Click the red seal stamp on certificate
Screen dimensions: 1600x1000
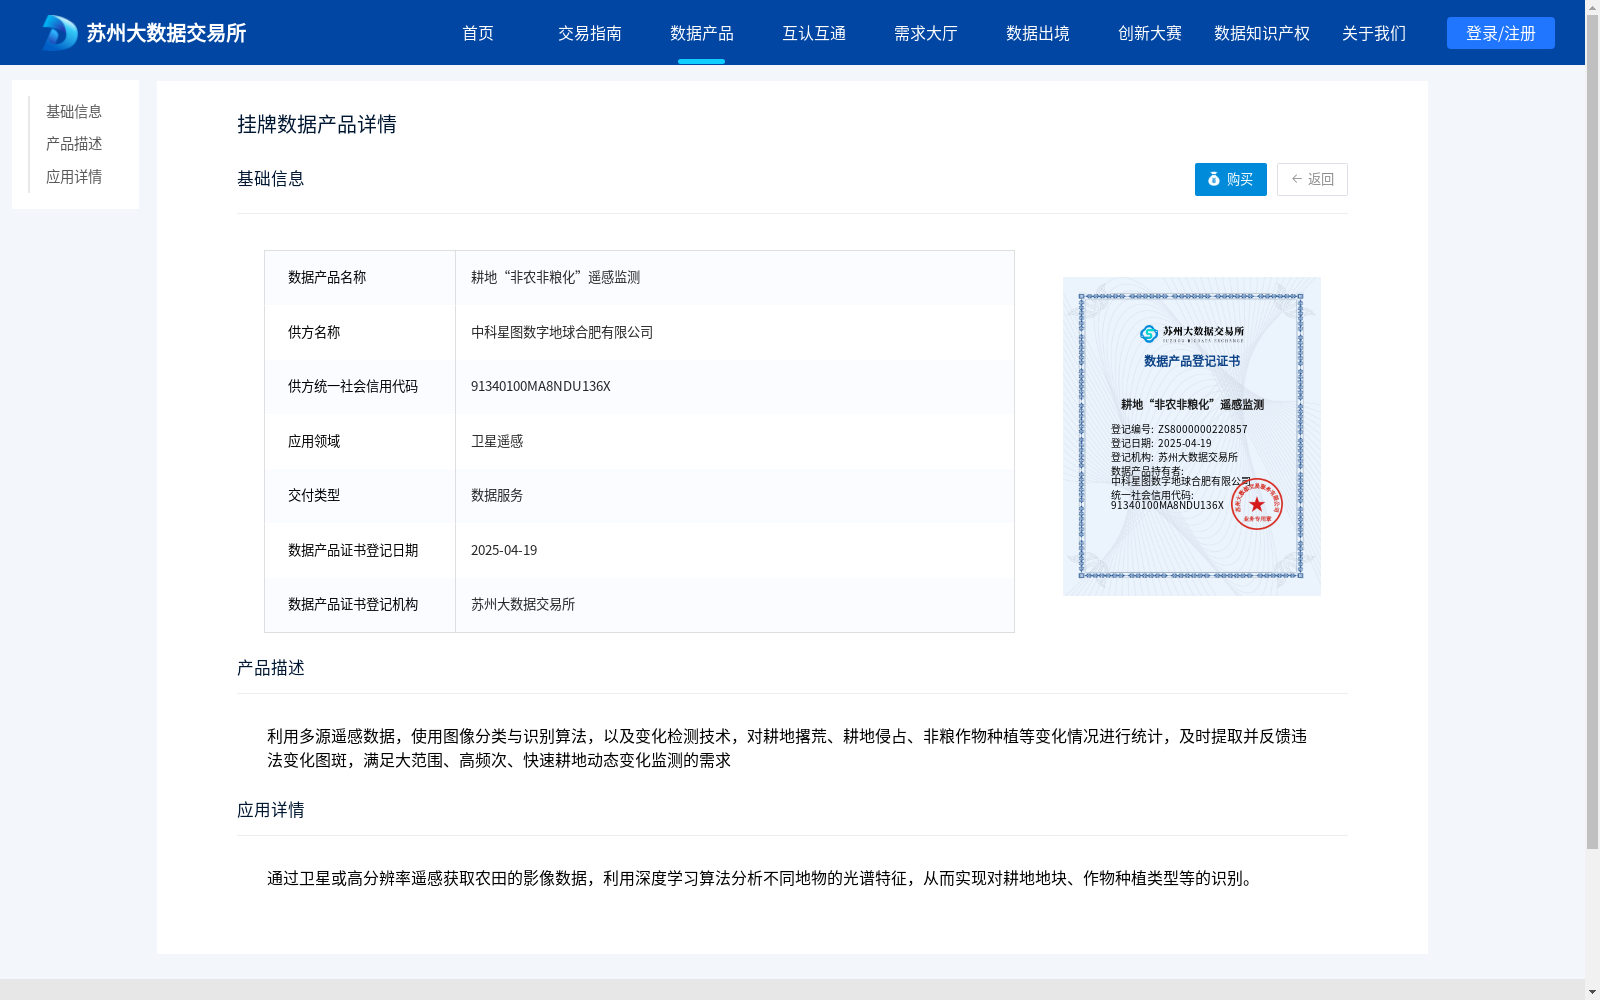1257,504
